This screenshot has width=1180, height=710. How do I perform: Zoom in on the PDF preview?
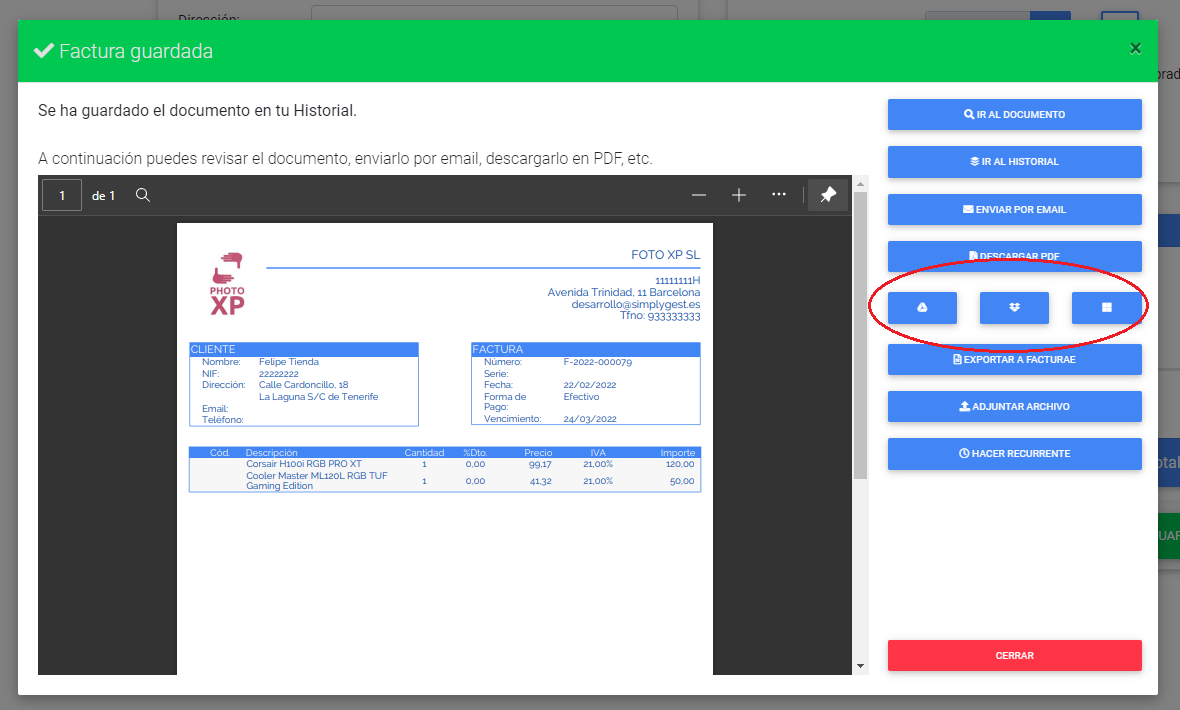pos(739,195)
